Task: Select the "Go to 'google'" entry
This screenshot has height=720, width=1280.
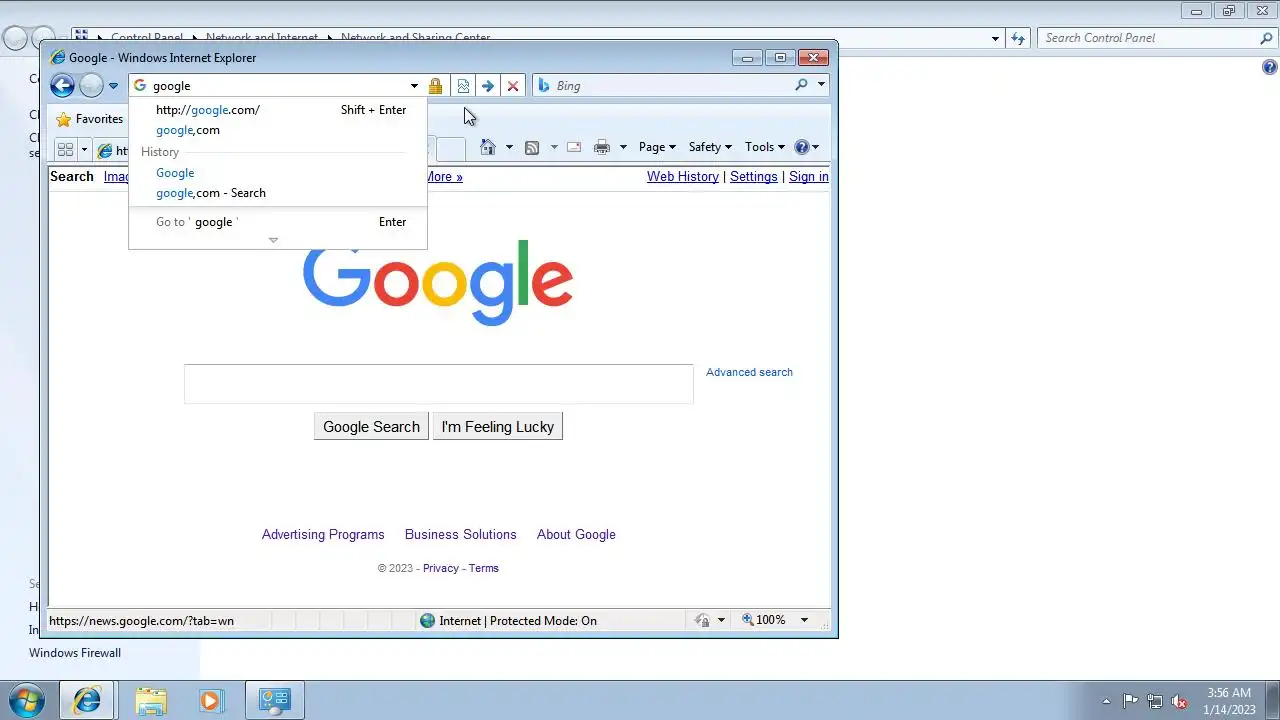Action: point(278,222)
